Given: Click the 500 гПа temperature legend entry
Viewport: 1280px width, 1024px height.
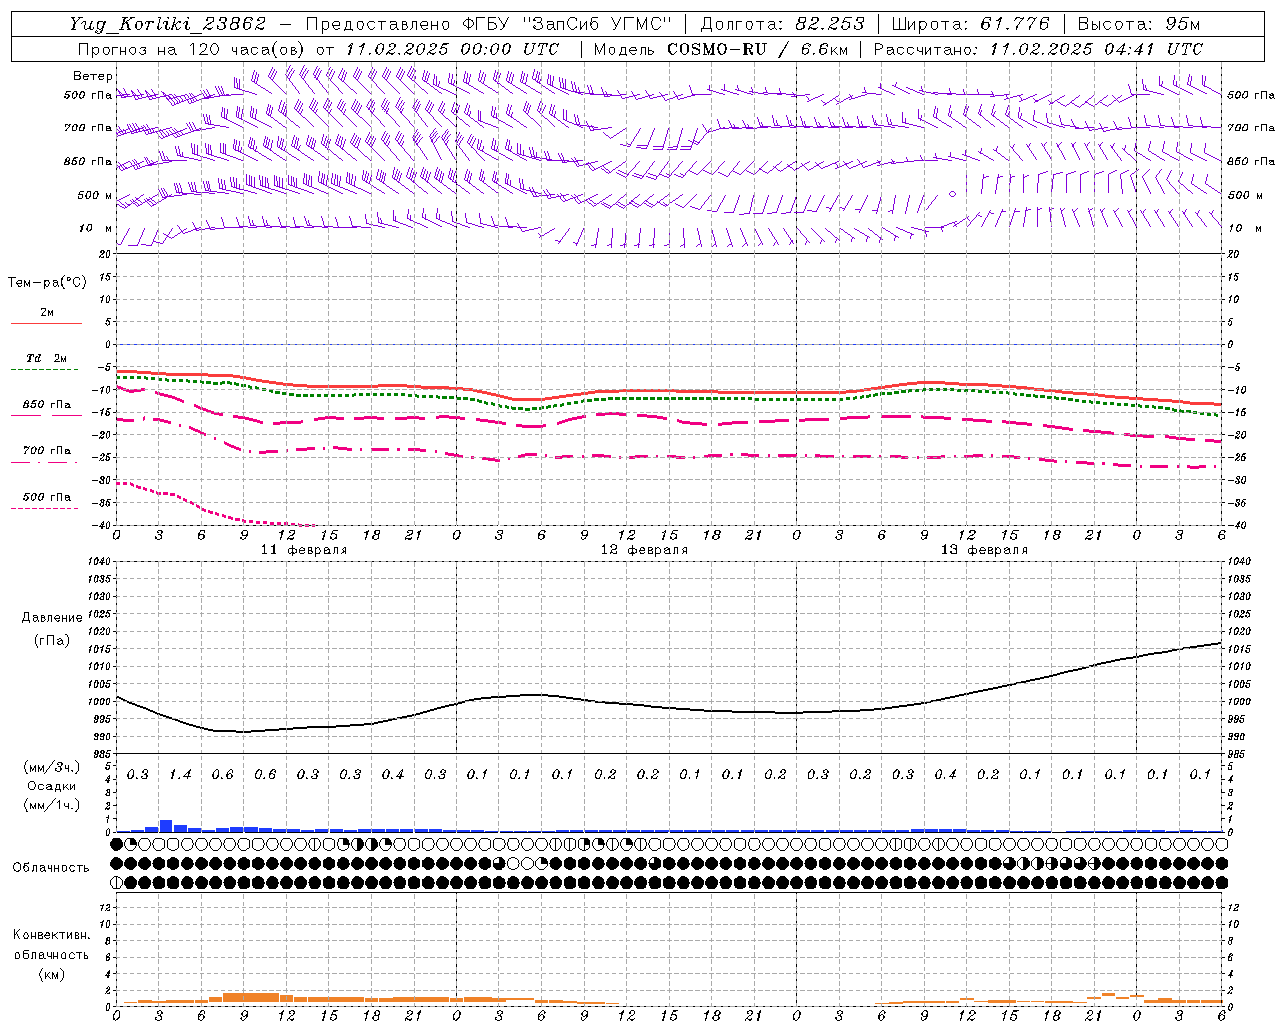Looking at the screenshot, I should click(x=47, y=496).
